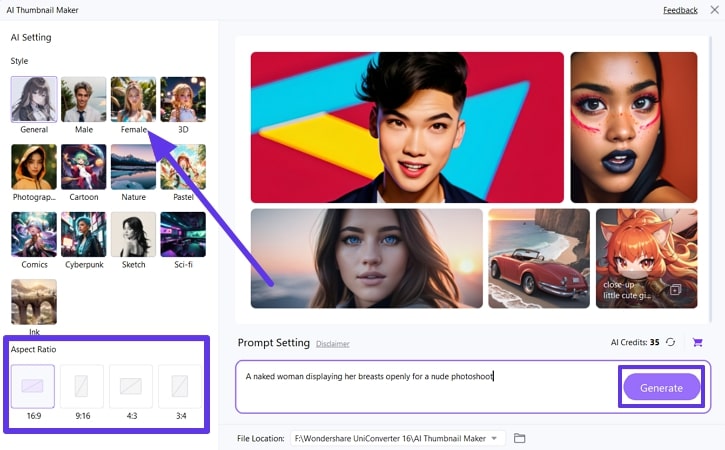Select the Ink style thumbnail
Screen dimensions: 725x450
(34, 302)
